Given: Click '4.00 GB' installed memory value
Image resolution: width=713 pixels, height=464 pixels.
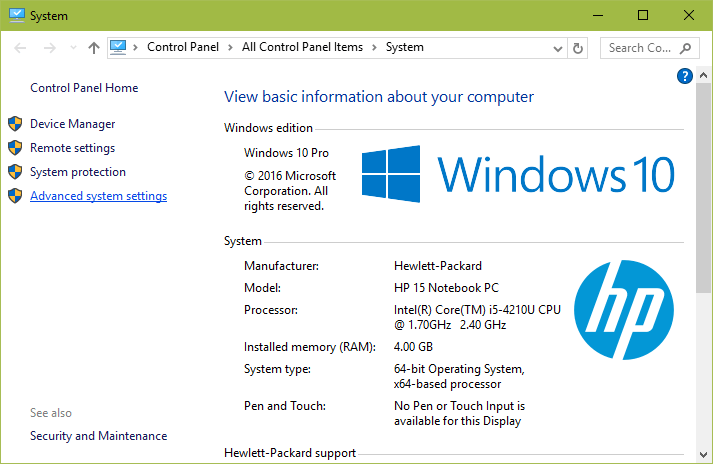Looking at the screenshot, I should 413,347.
